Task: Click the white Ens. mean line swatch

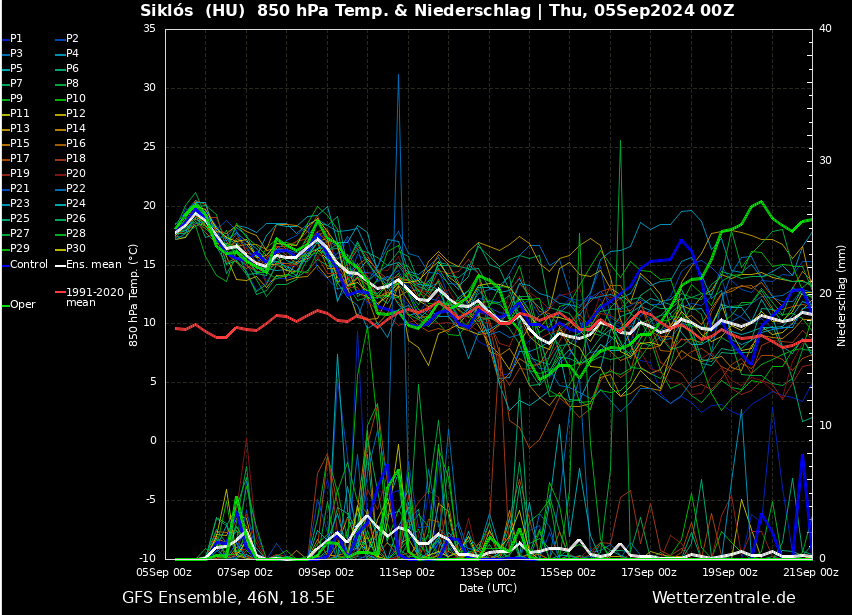Action: click(x=59, y=265)
